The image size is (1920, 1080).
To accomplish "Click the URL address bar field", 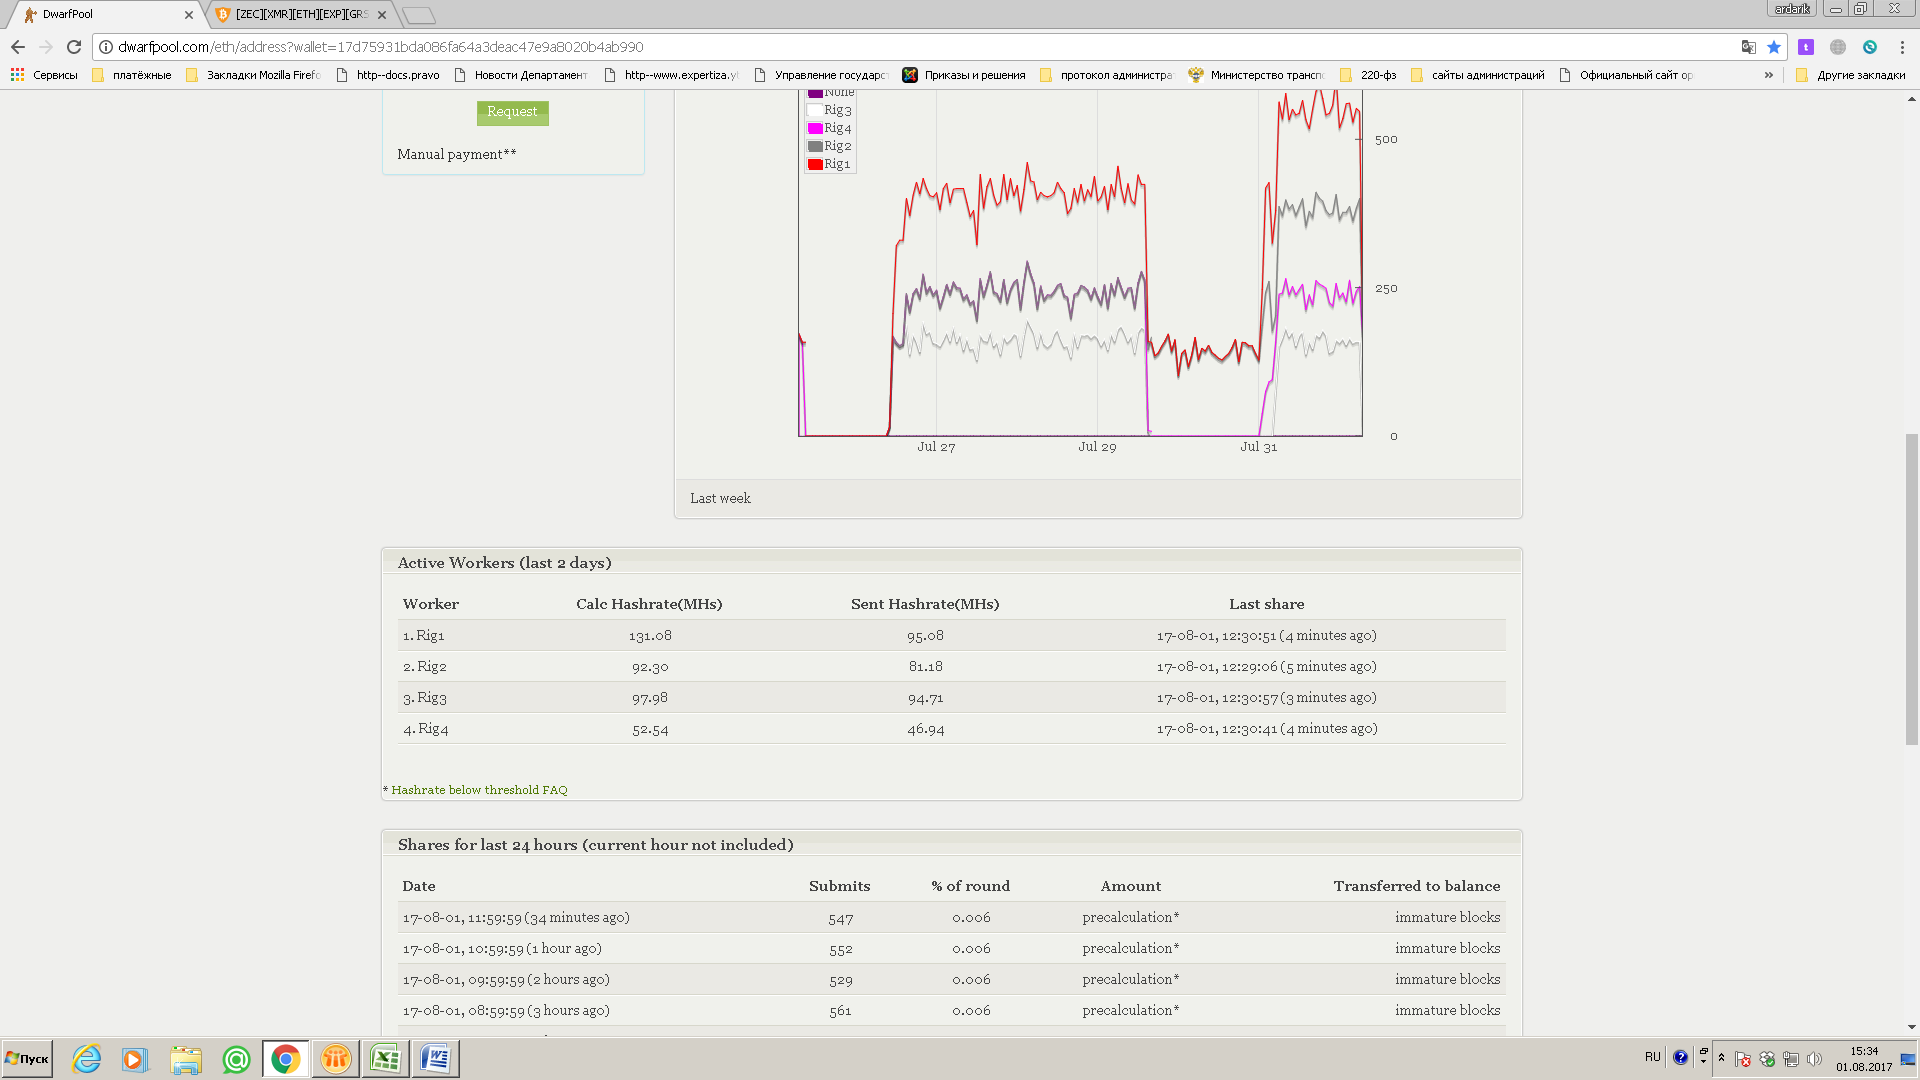I will (900, 47).
